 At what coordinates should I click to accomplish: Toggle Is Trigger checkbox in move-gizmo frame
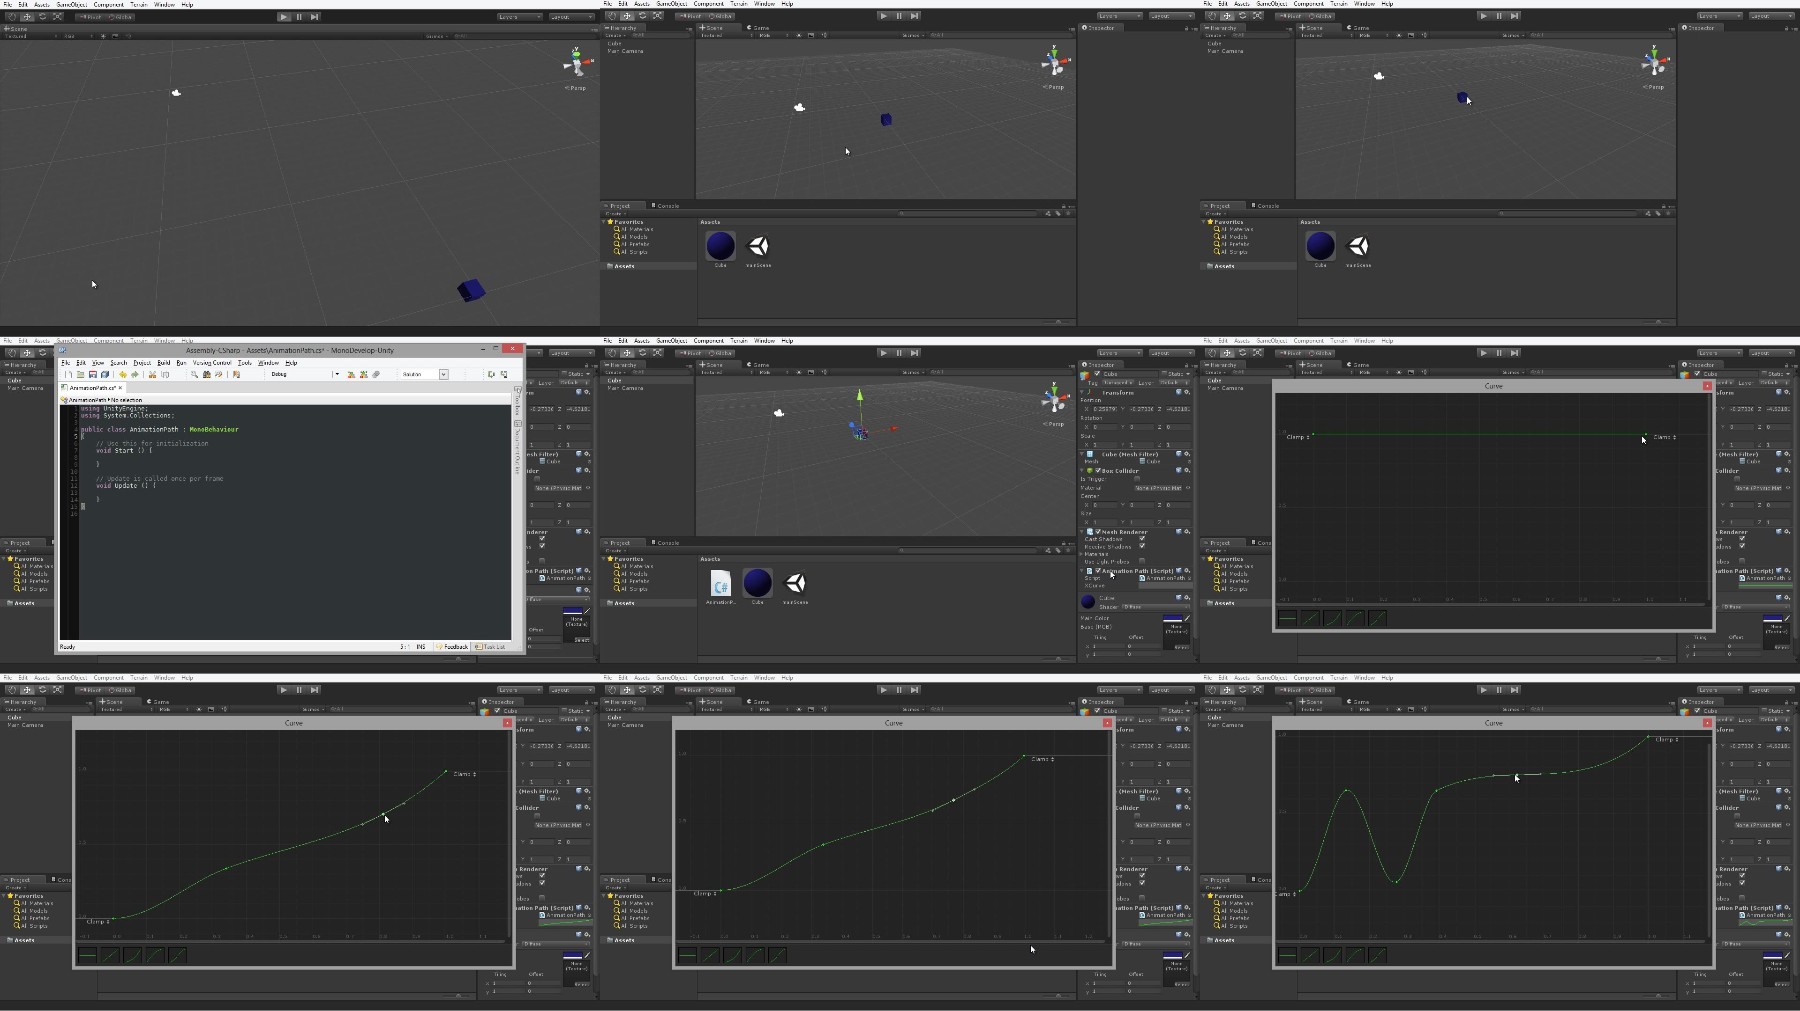pyautogui.click(x=1137, y=479)
